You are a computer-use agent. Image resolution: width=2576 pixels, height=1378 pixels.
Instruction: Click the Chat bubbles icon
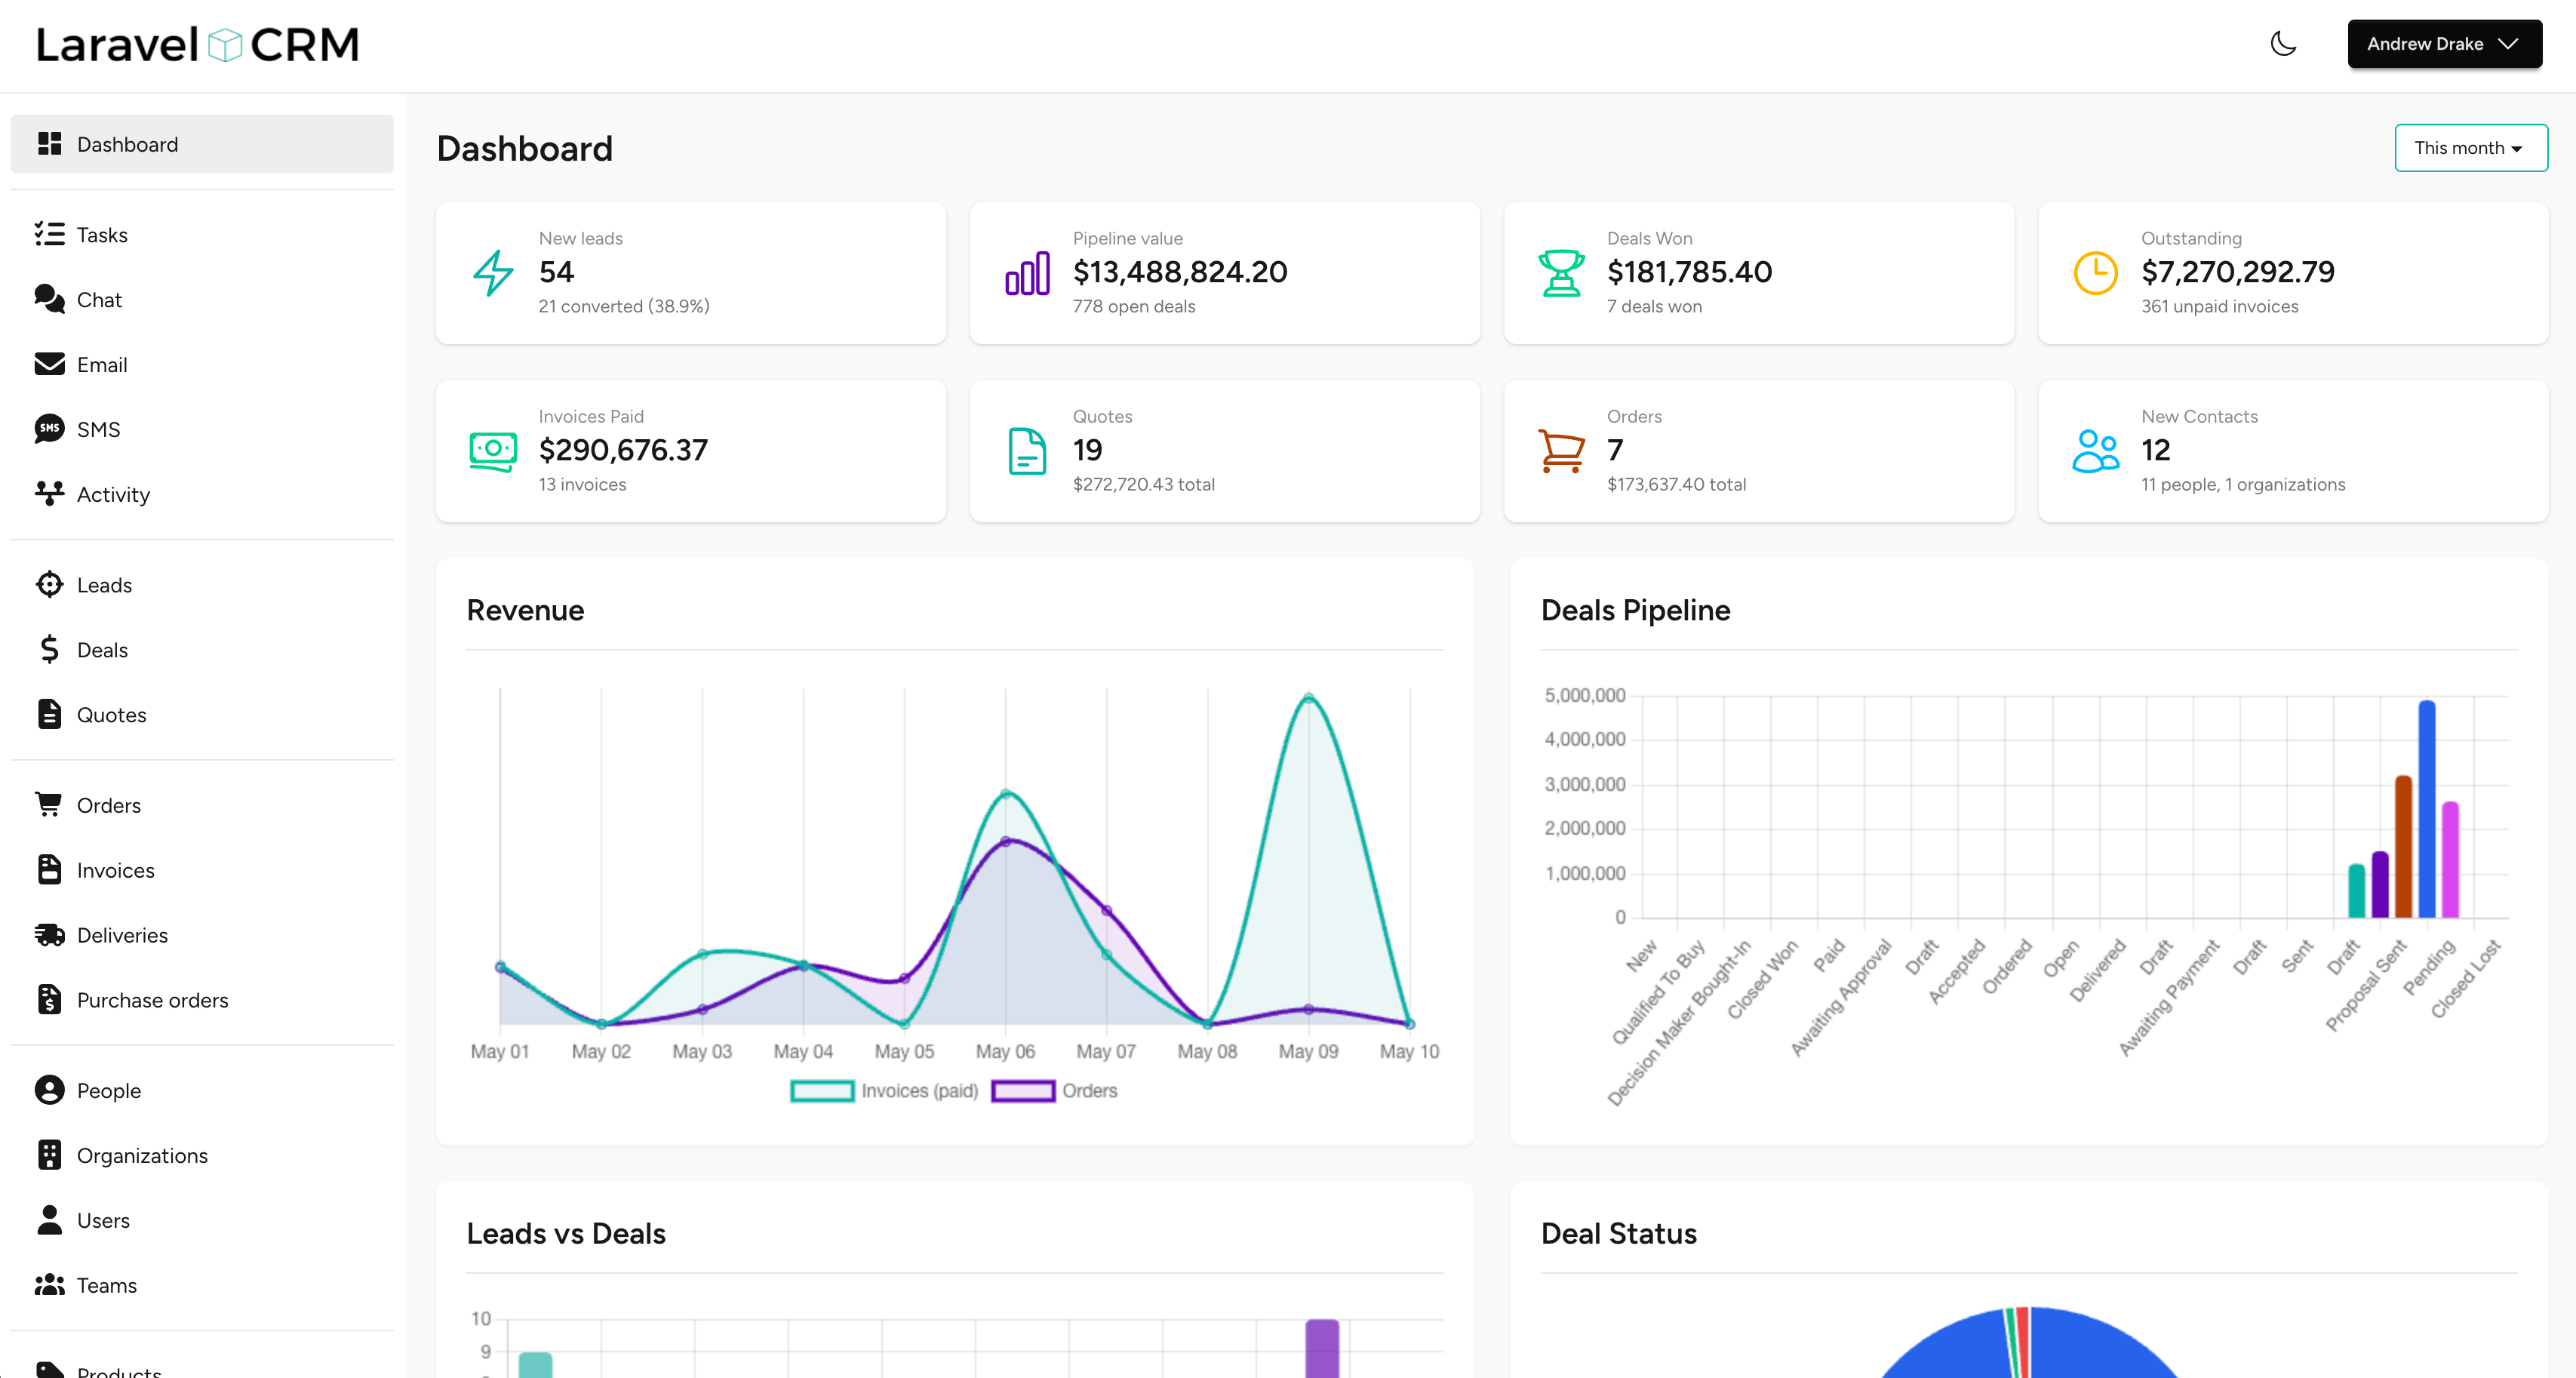click(x=49, y=299)
